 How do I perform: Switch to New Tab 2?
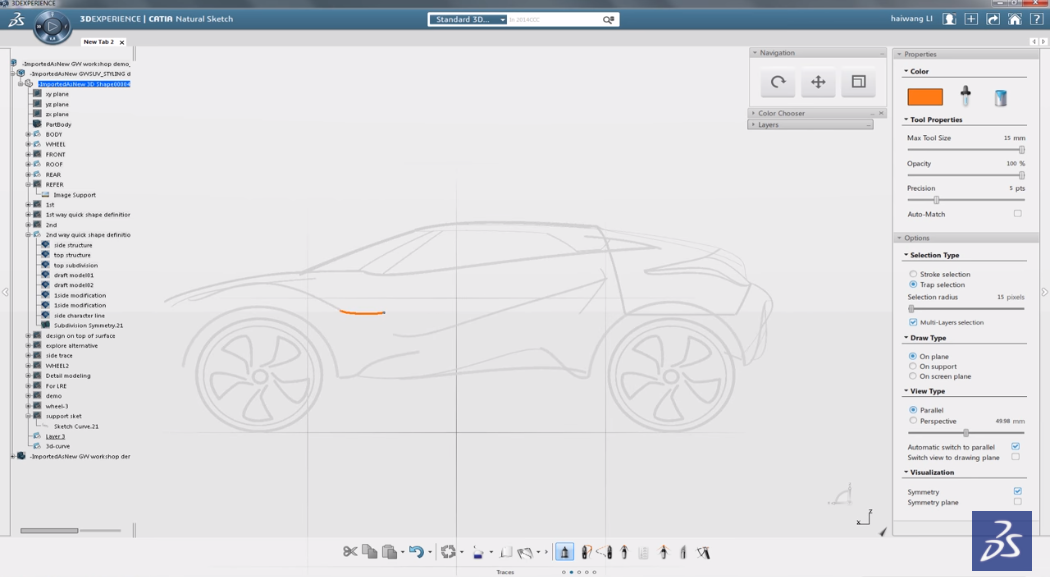coord(98,42)
